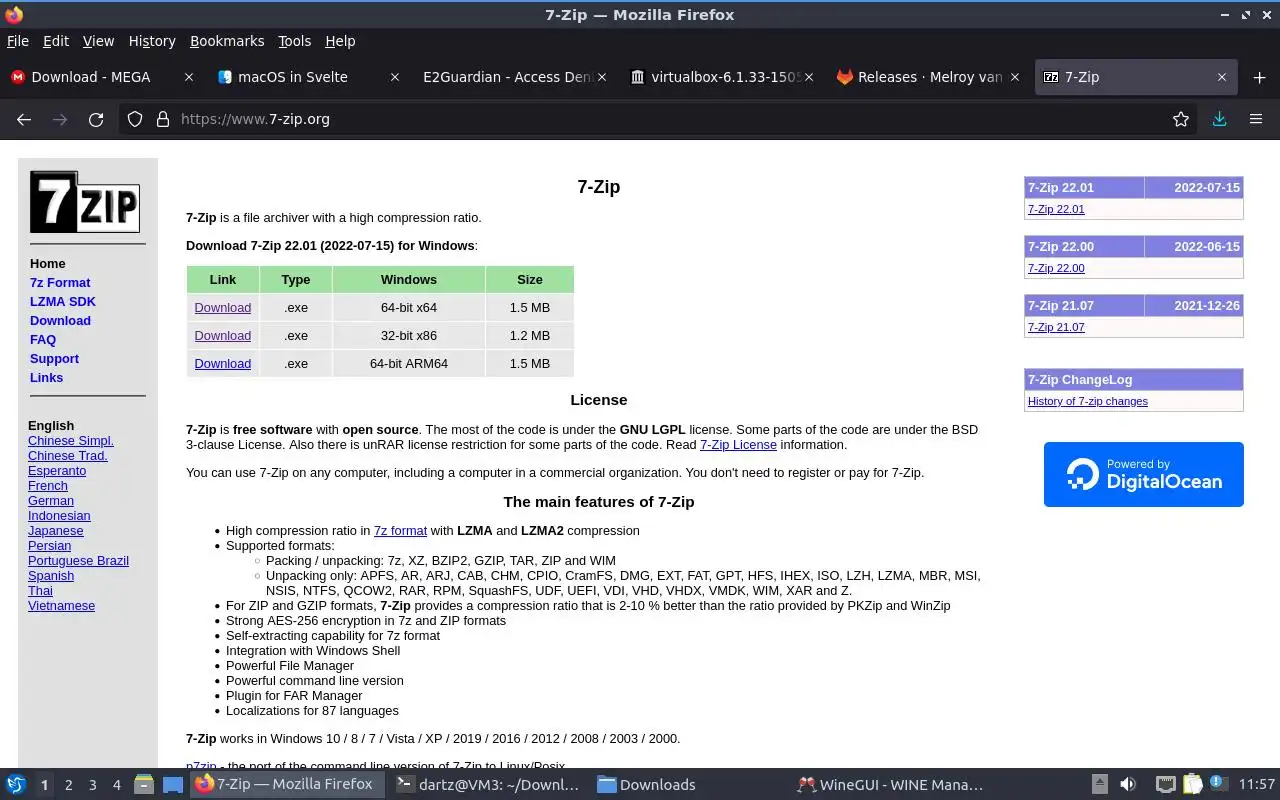Open the File menu
Viewport: 1280px width, 800px height.
pos(18,41)
